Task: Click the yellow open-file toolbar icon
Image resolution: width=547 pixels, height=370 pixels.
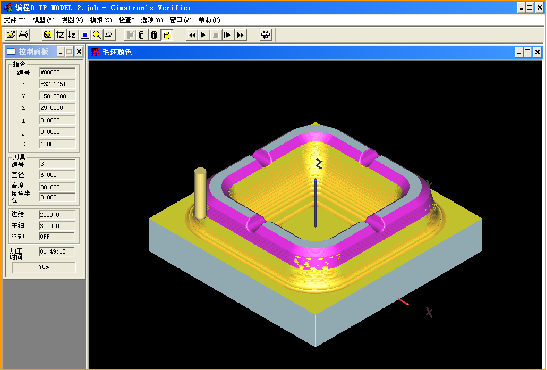Action: [x=11, y=35]
